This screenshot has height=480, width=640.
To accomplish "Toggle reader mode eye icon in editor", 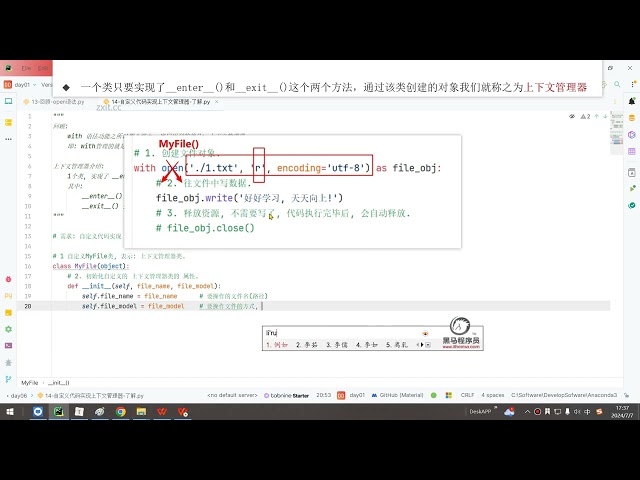I will coord(572,117).
